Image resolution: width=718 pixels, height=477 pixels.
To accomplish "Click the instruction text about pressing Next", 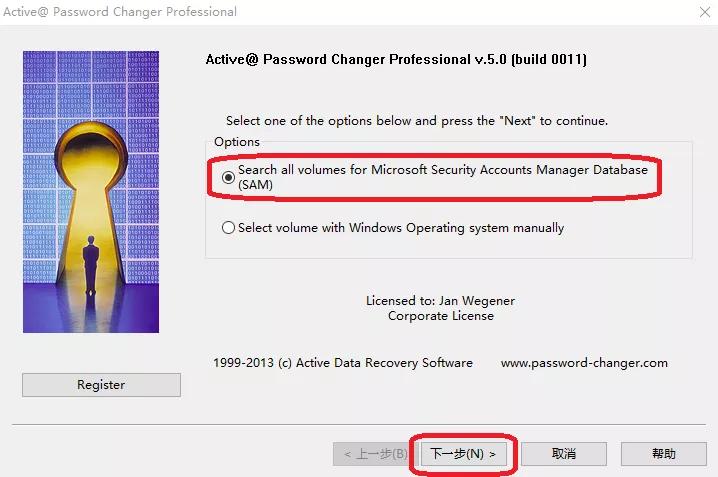I will click(x=417, y=121).
